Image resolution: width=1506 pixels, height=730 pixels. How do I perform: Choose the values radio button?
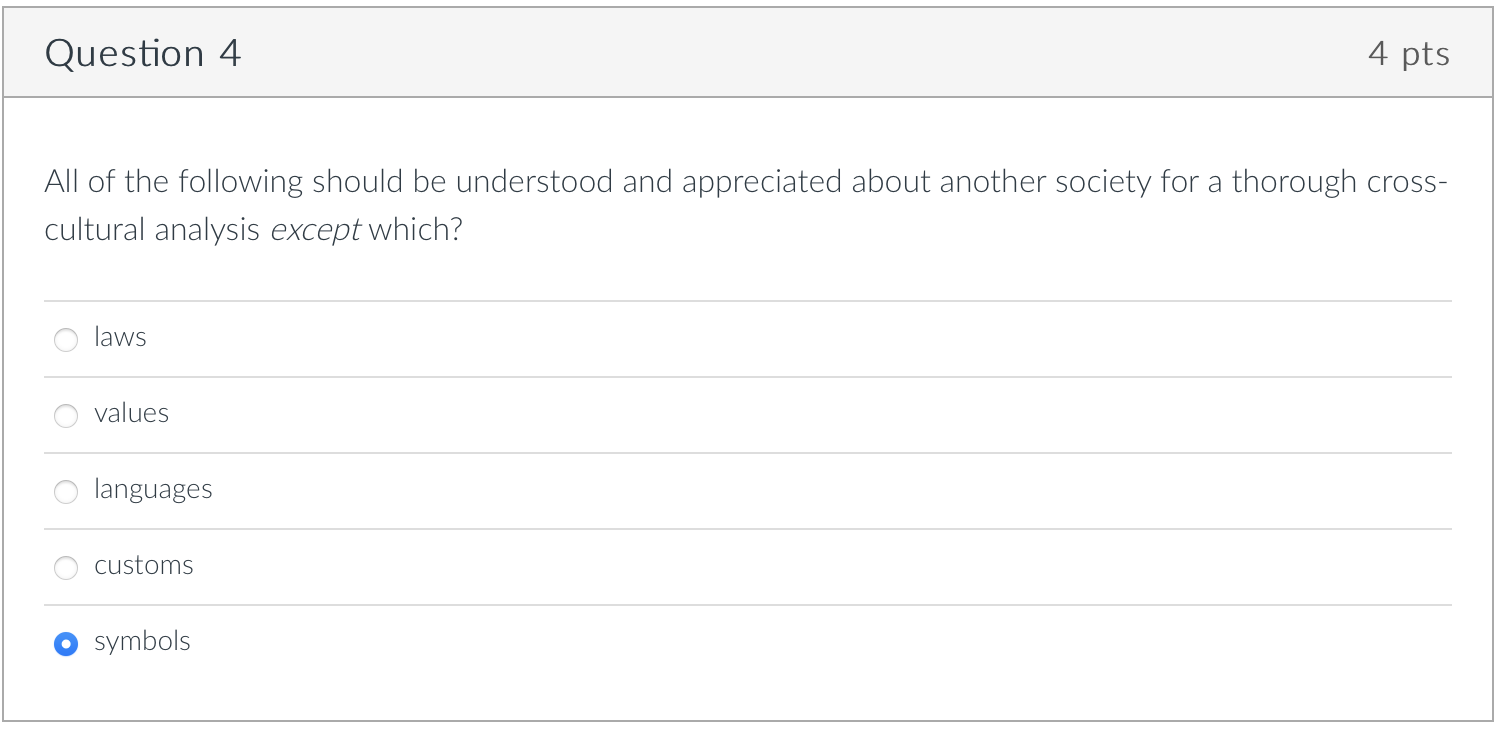[x=66, y=416]
